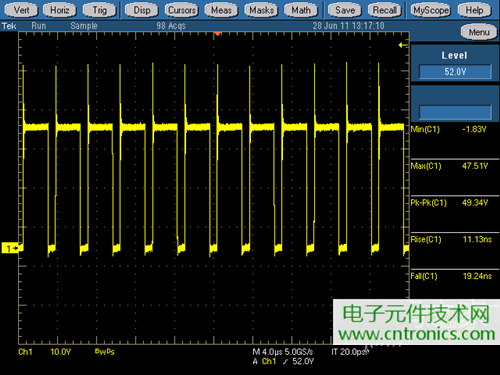Open the Trig menu
Screen dimensions: 500x375
[x=99, y=10]
